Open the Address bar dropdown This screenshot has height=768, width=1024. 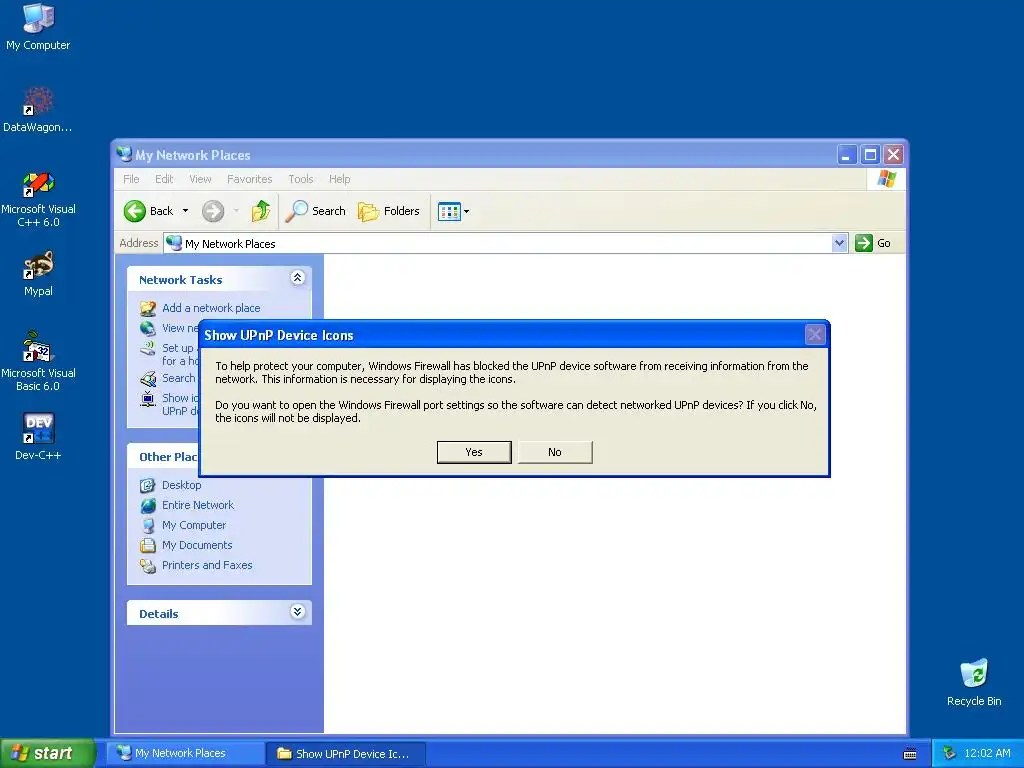839,243
